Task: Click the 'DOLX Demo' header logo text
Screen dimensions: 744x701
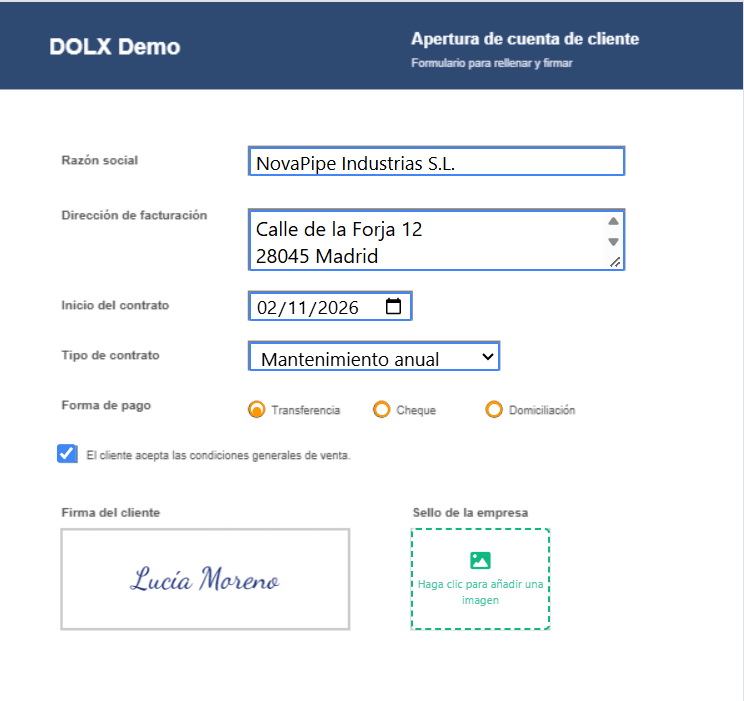Action: pyautogui.click(x=115, y=47)
